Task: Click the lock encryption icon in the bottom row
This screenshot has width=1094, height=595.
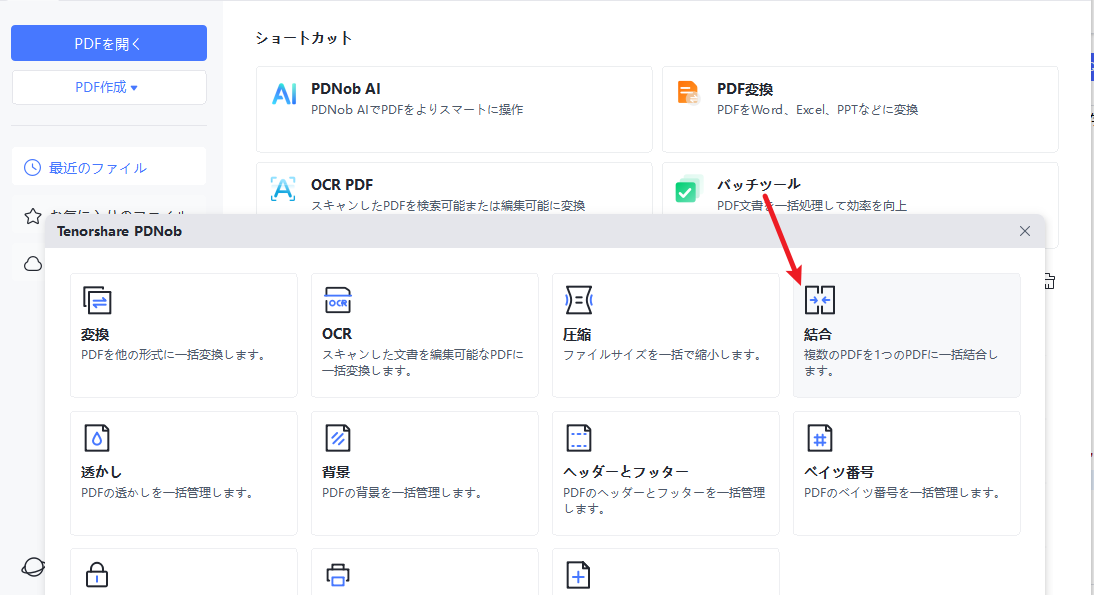Action: tap(97, 575)
